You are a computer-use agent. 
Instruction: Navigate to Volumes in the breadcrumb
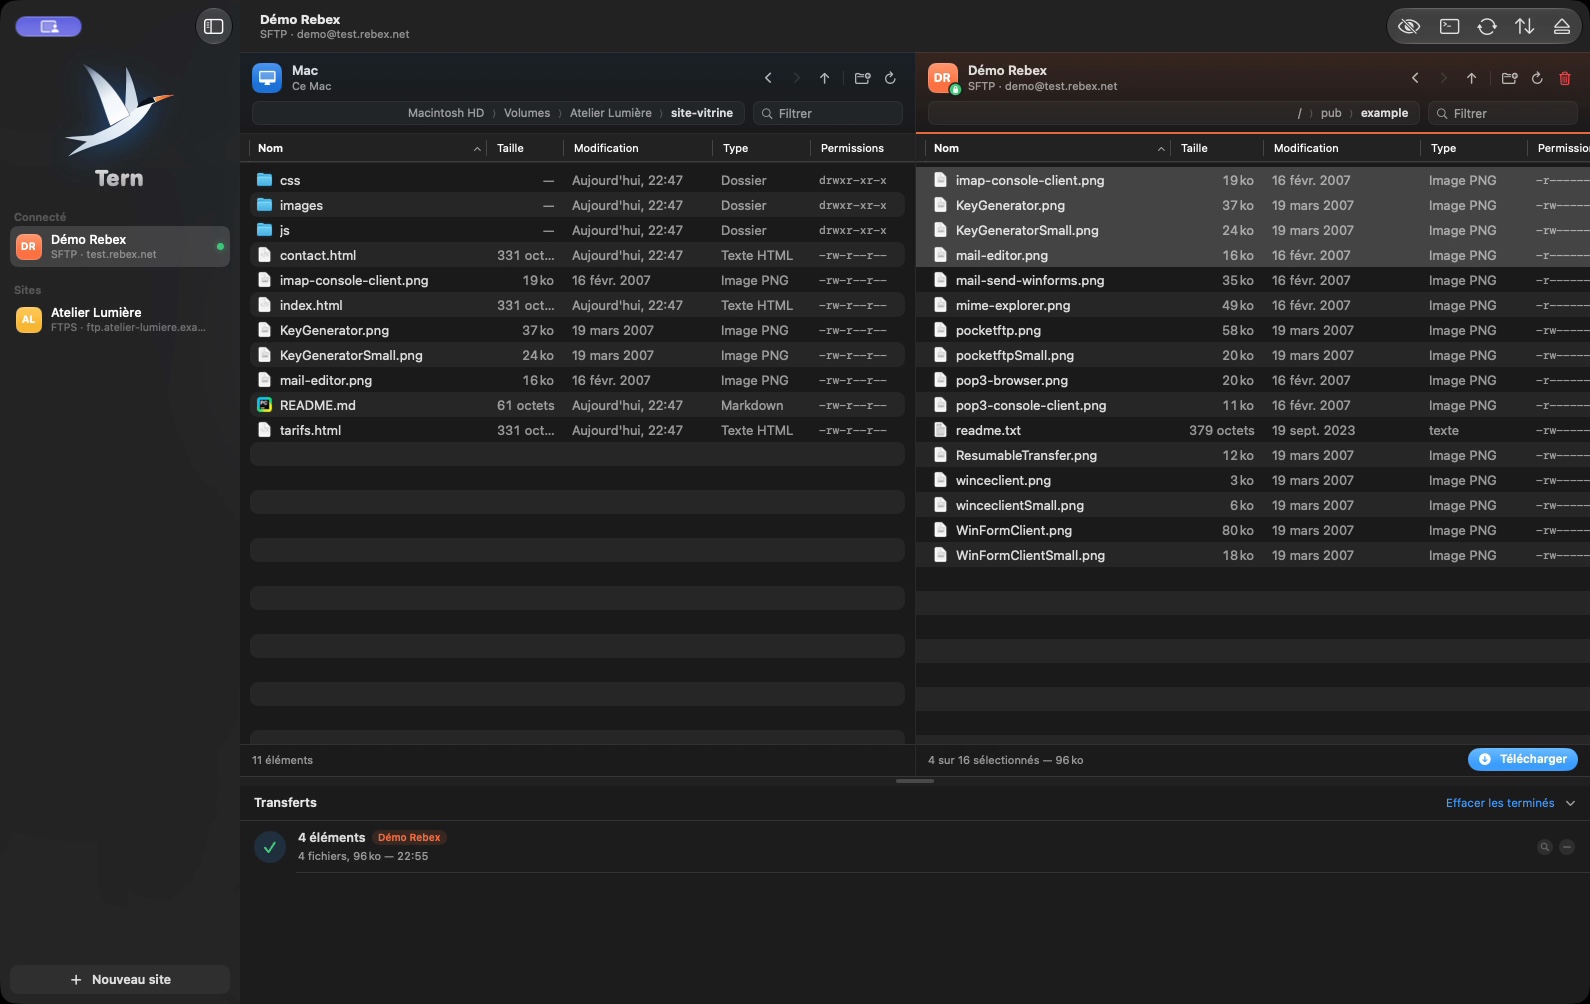pos(527,113)
